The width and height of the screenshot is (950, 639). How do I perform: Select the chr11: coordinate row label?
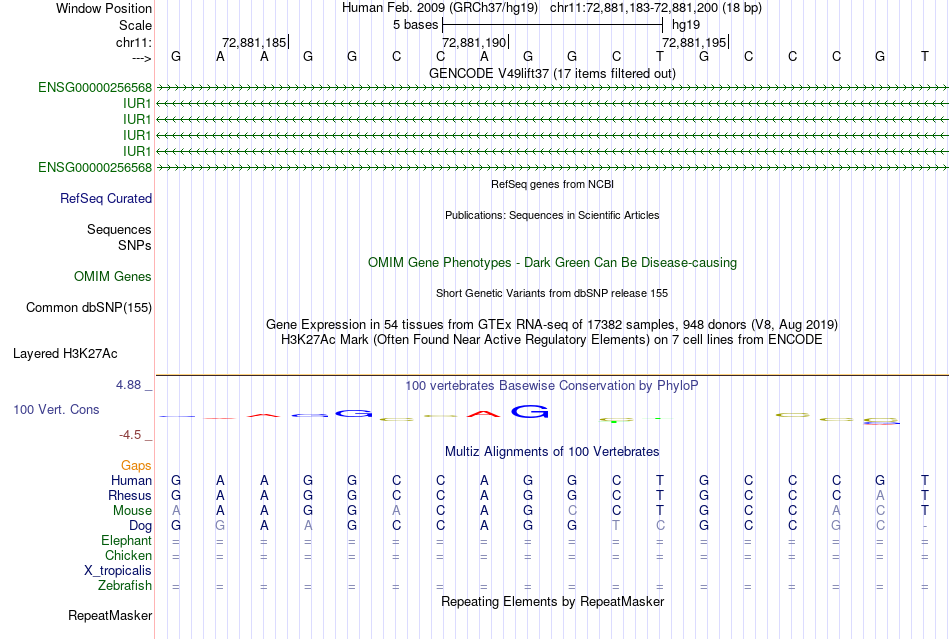(133, 42)
